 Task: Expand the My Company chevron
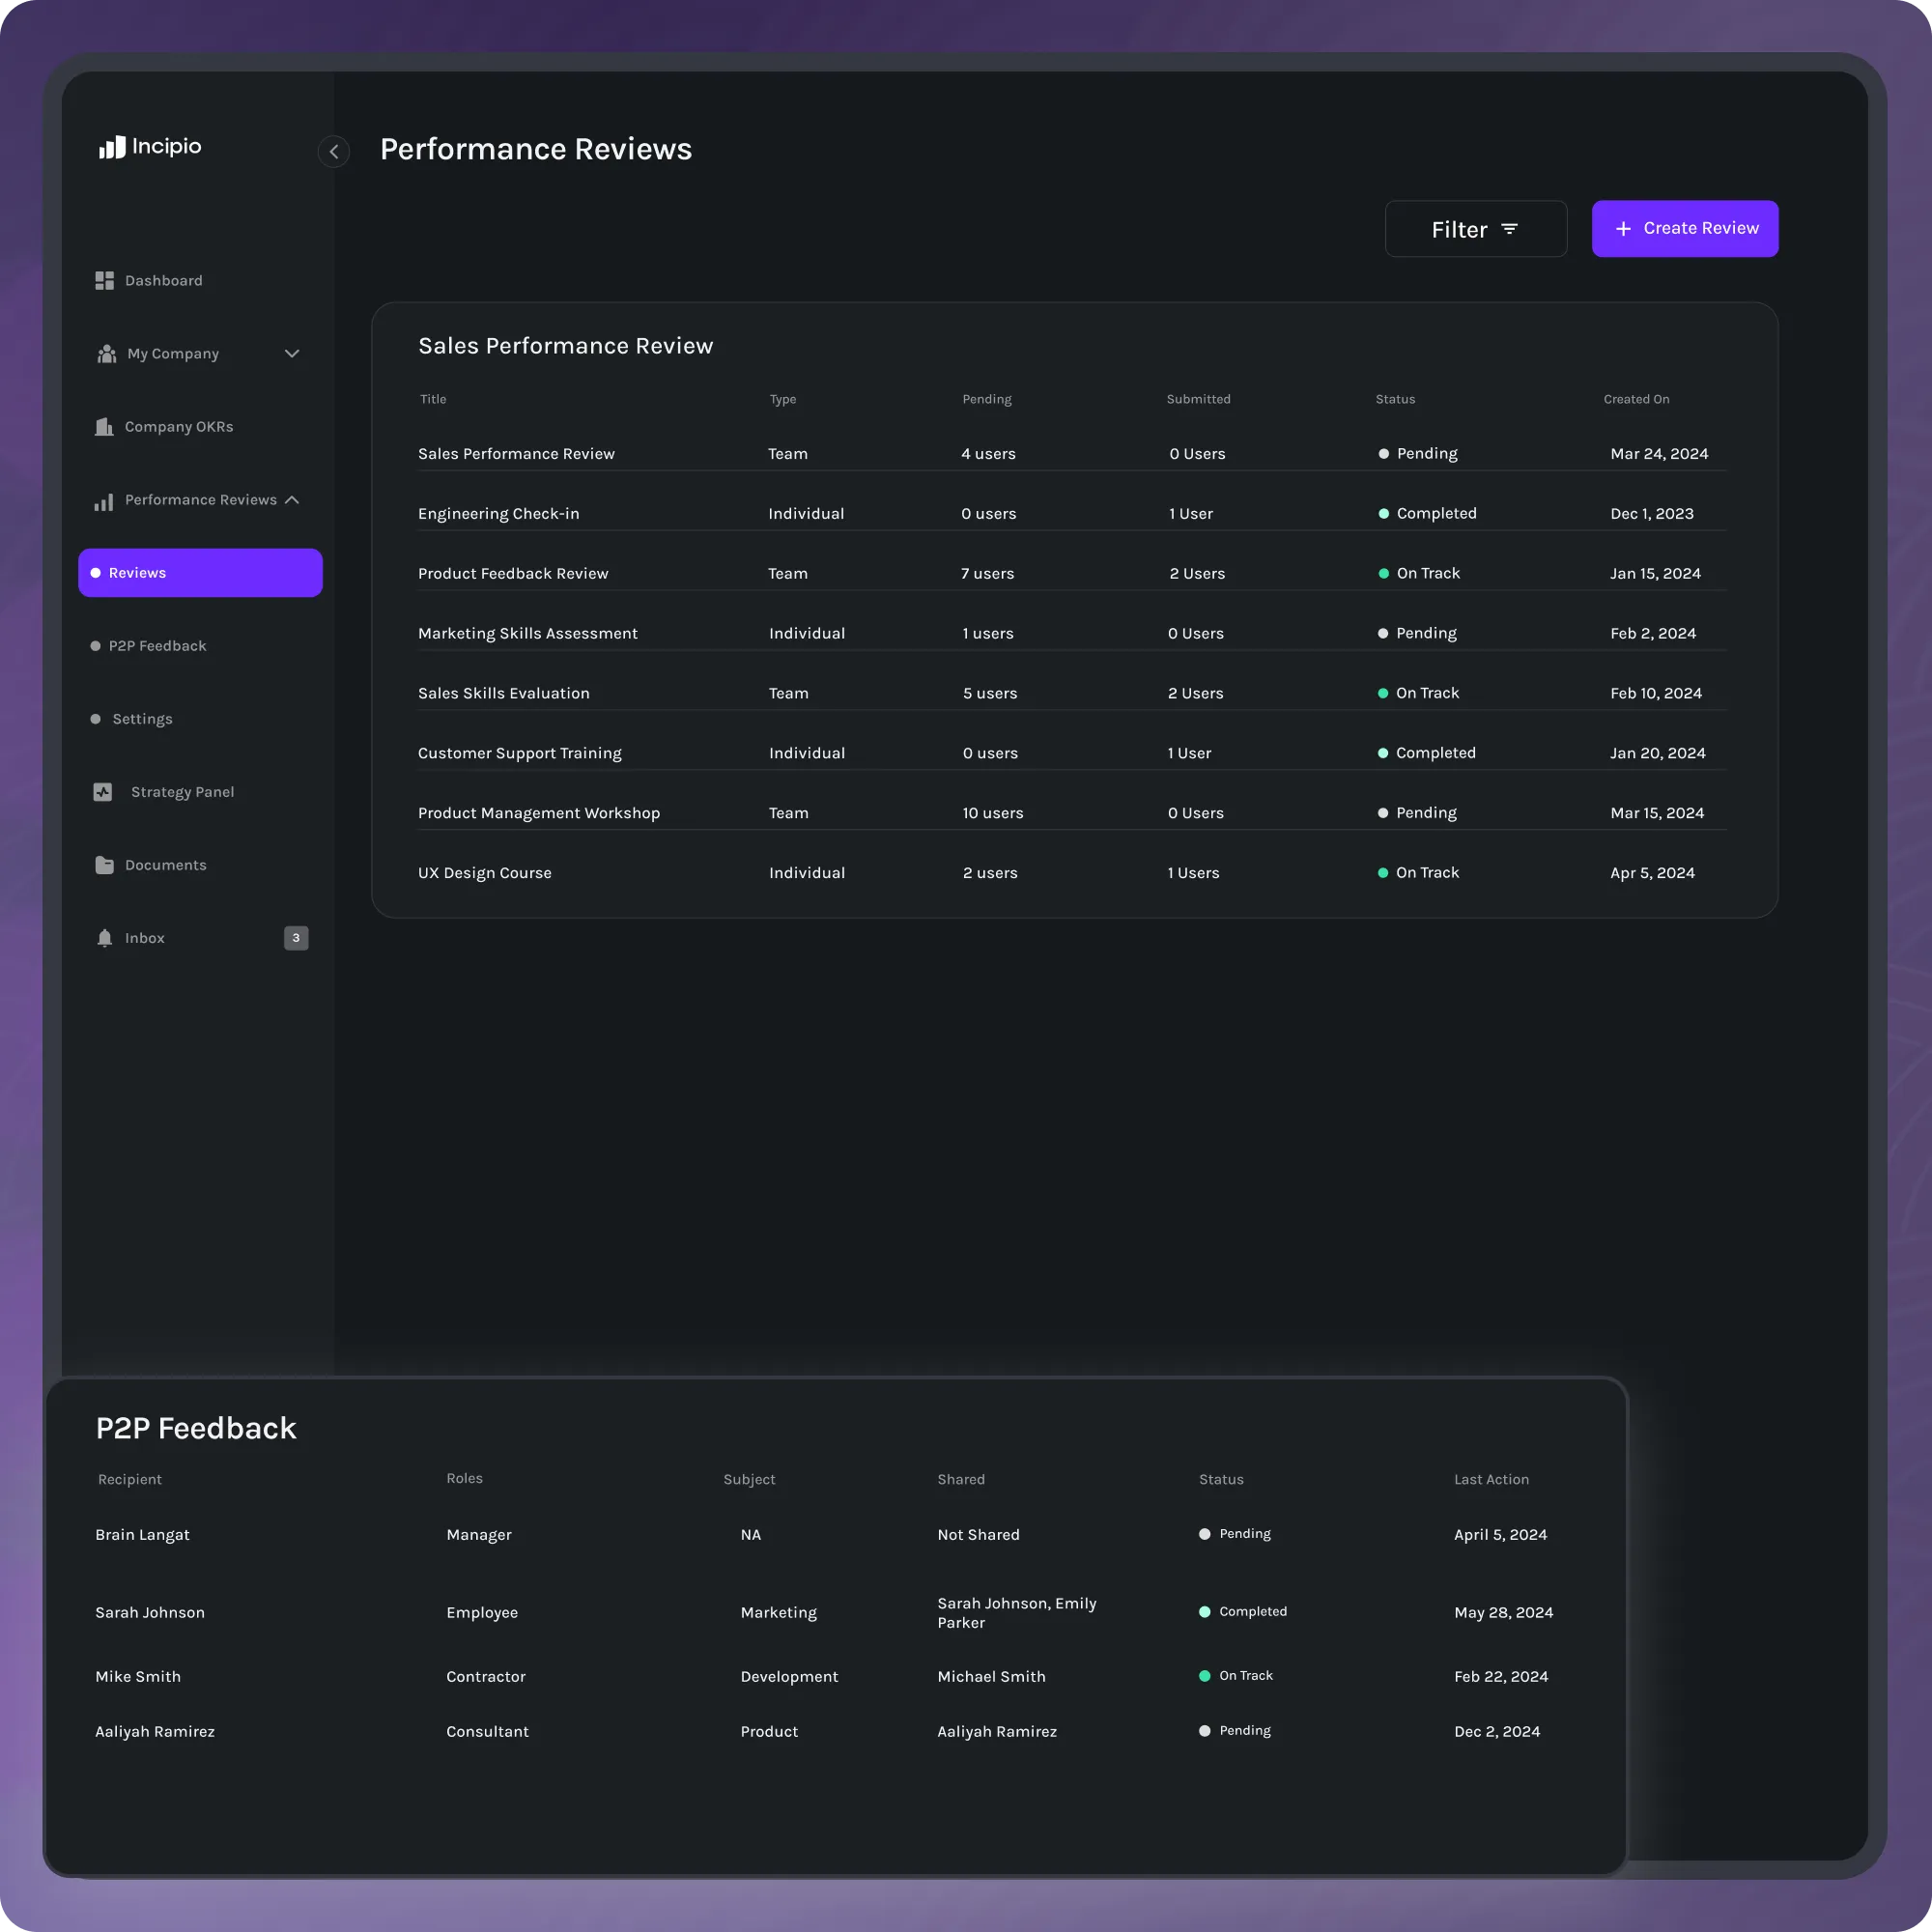coord(292,354)
